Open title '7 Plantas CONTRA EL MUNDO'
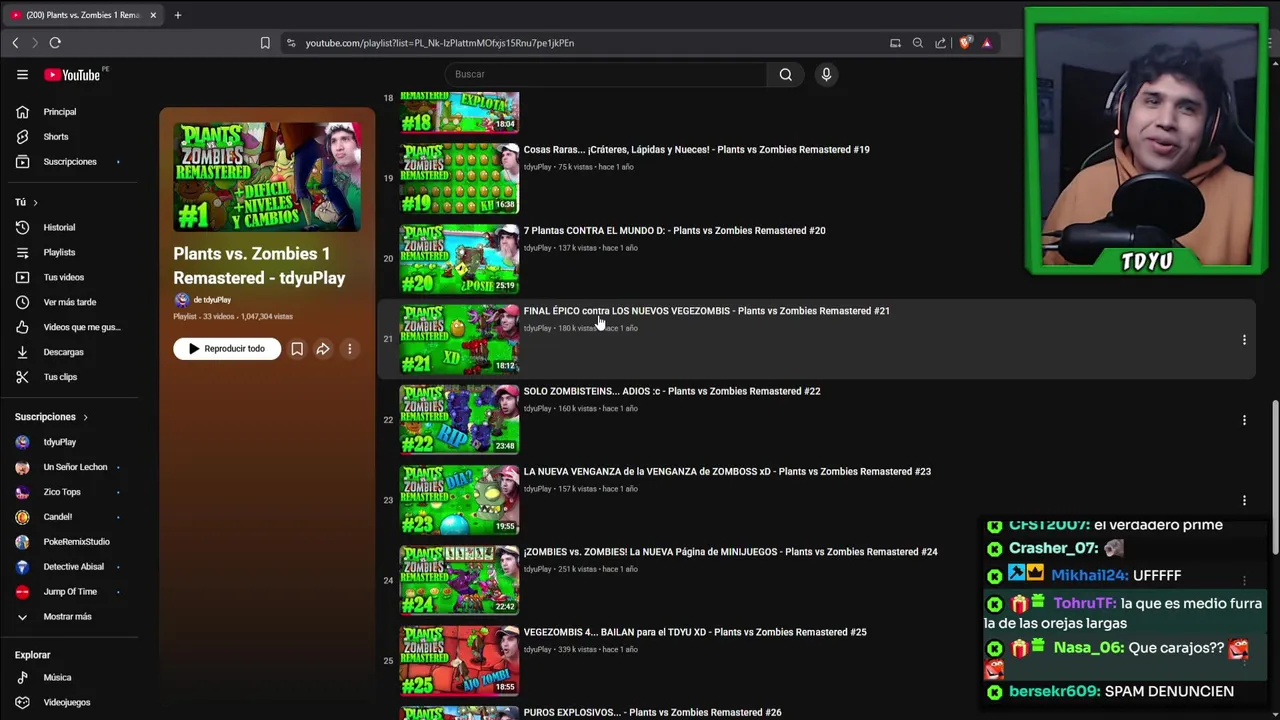1280x720 pixels. point(674,230)
